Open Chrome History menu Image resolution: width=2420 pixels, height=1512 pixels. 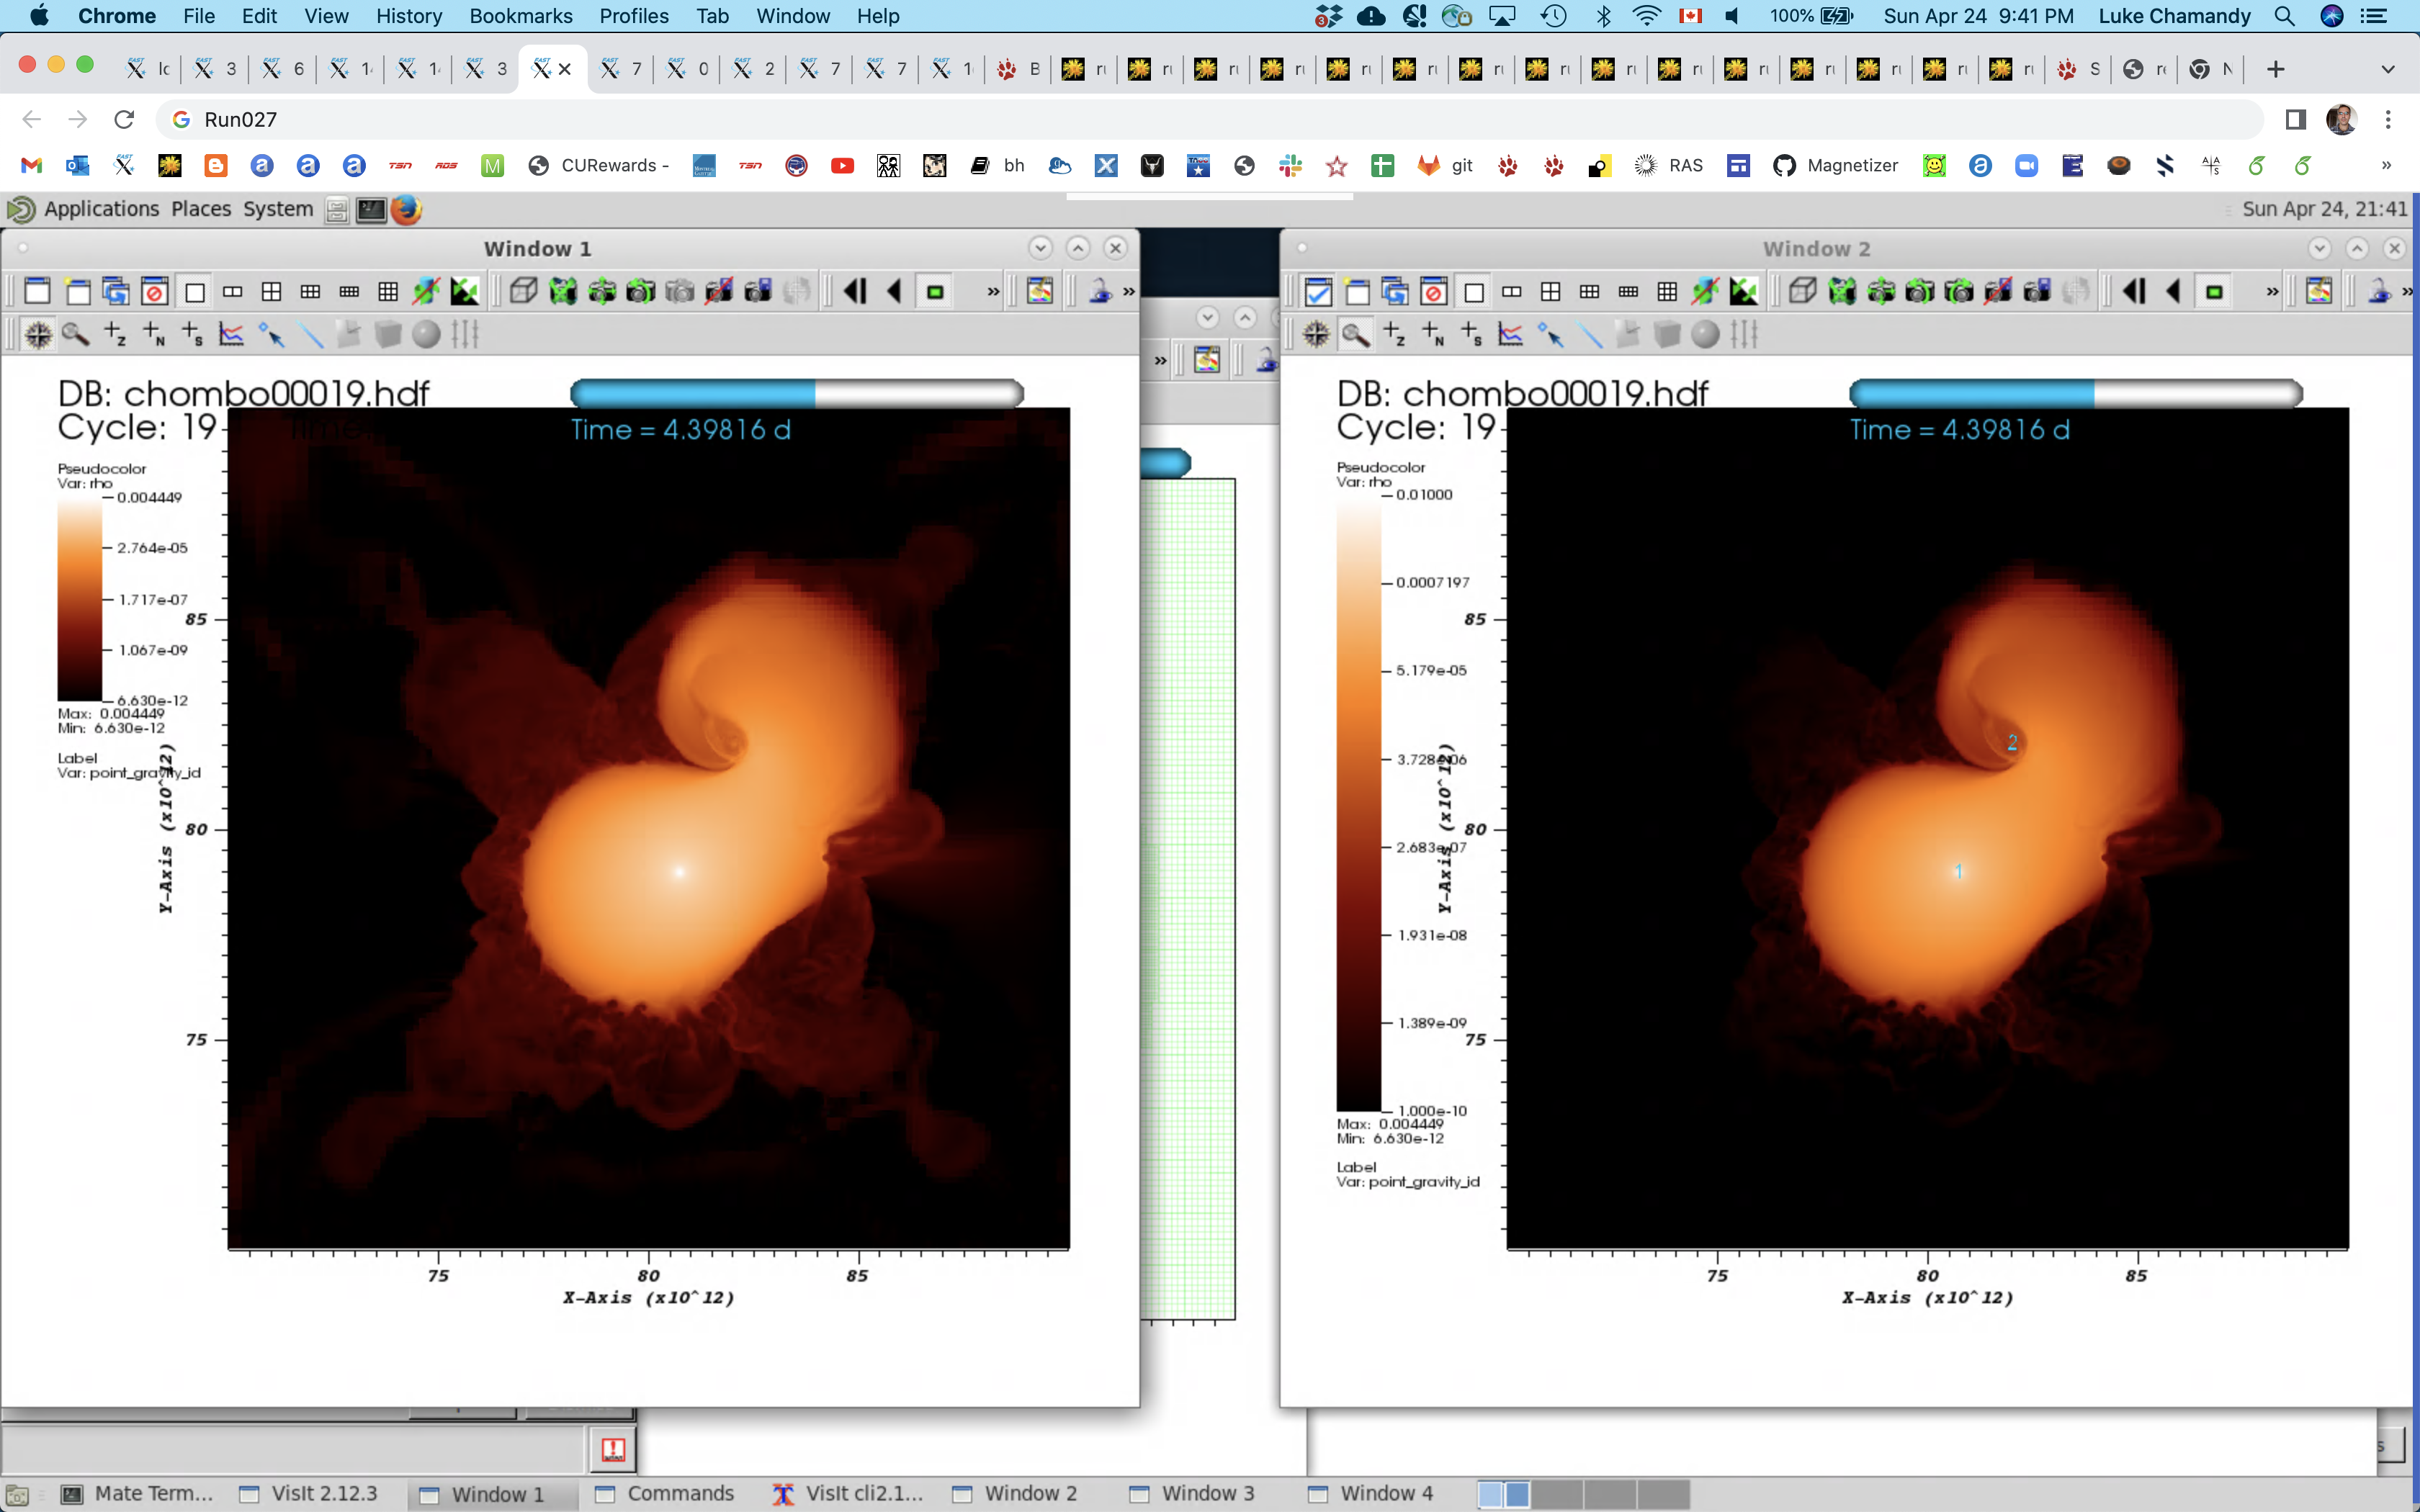pyautogui.click(x=409, y=16)
